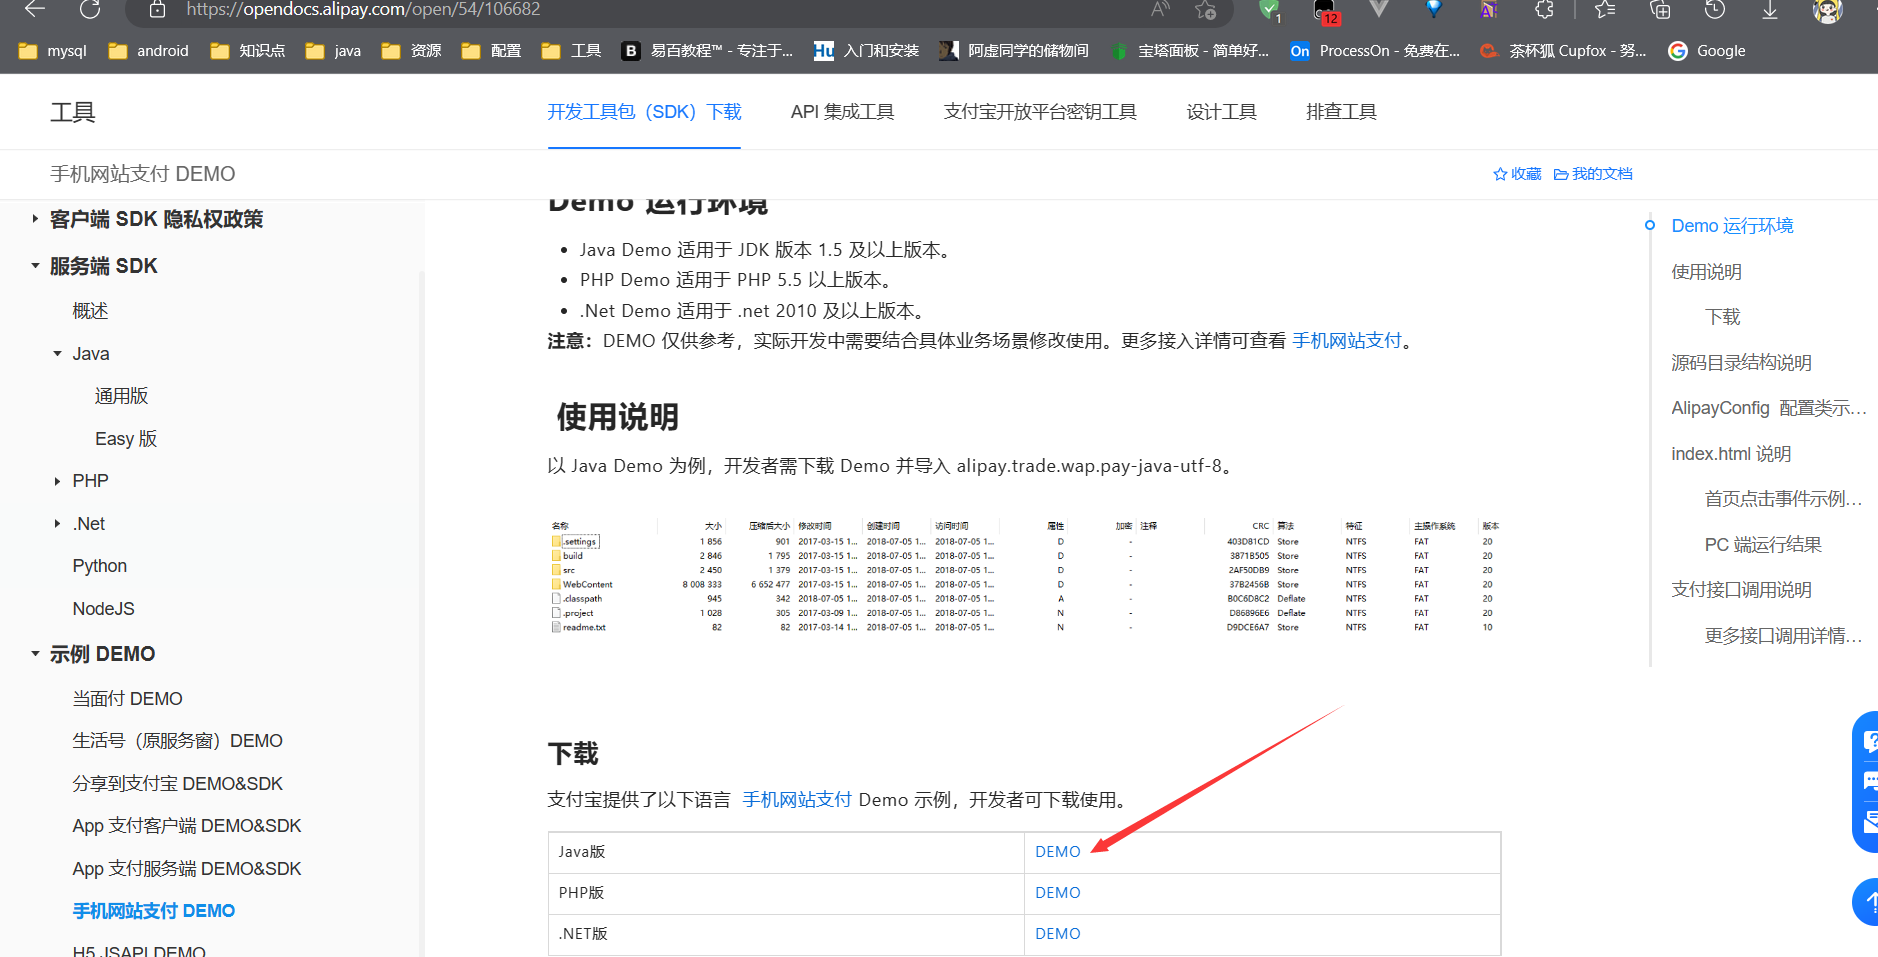Open the collections icon in toolbar
The height and width of the screenshot is (957, 1878).
(x=1660, y=9)
